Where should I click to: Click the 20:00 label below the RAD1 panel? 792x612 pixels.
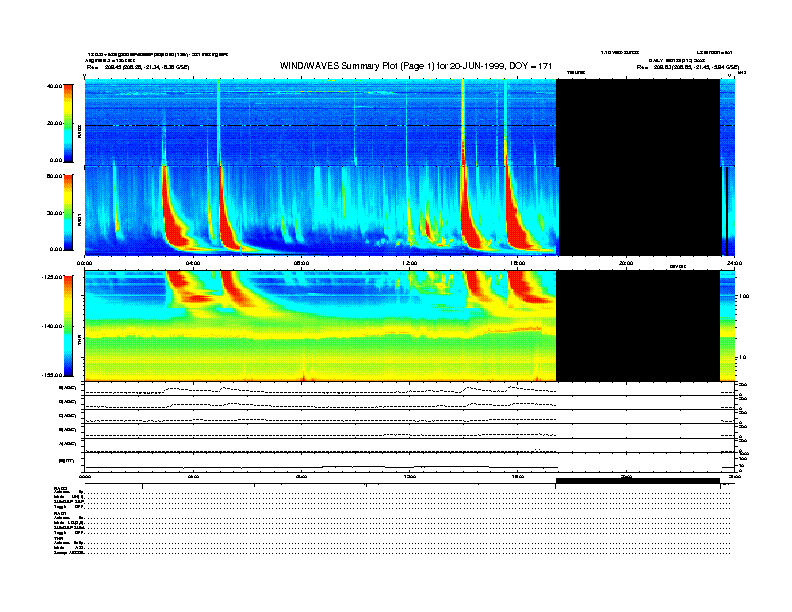click(x=626, y=263)
